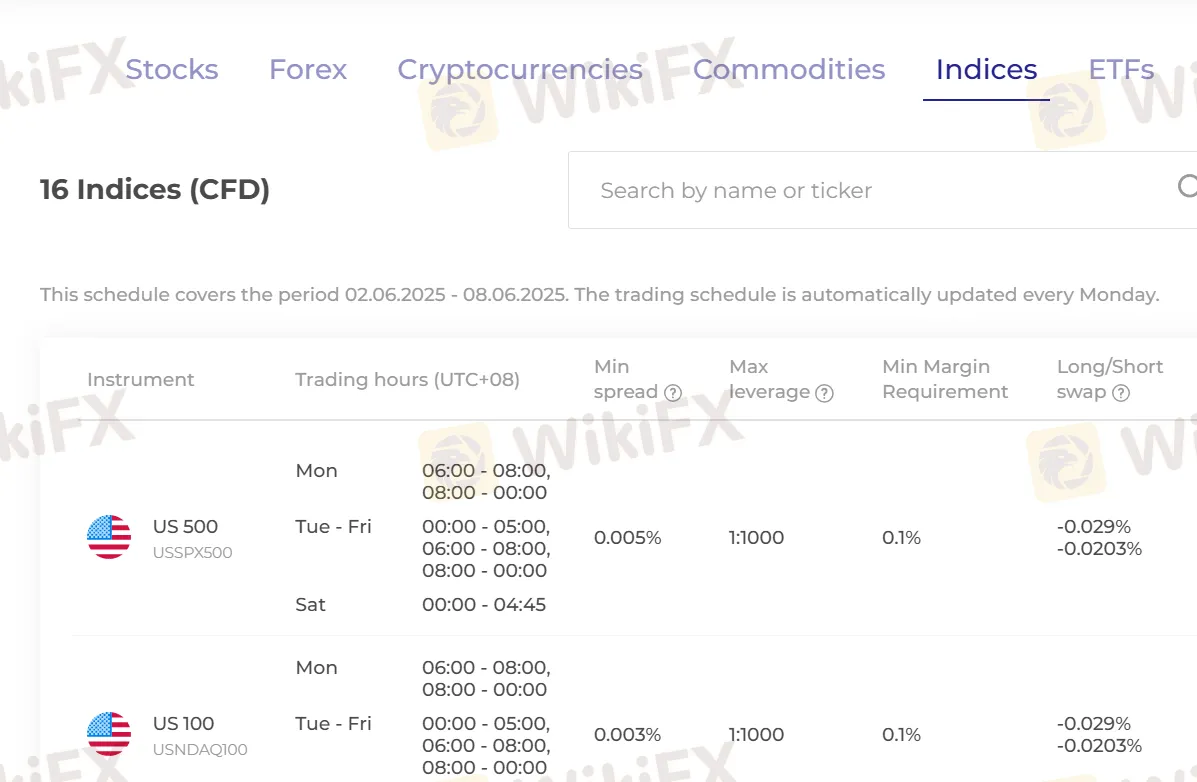Click Max leverage help question icon
Viewport: 1197px width, 782px height.
[x=824, y=393]
